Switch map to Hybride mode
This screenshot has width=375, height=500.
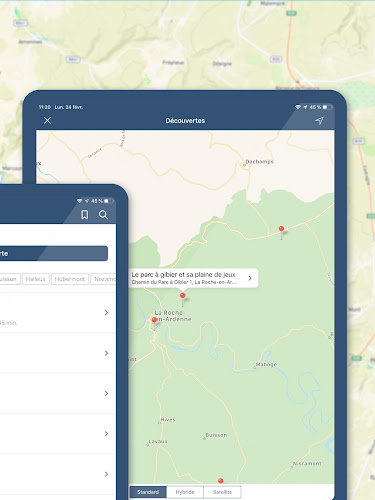[x=185, y=492]
